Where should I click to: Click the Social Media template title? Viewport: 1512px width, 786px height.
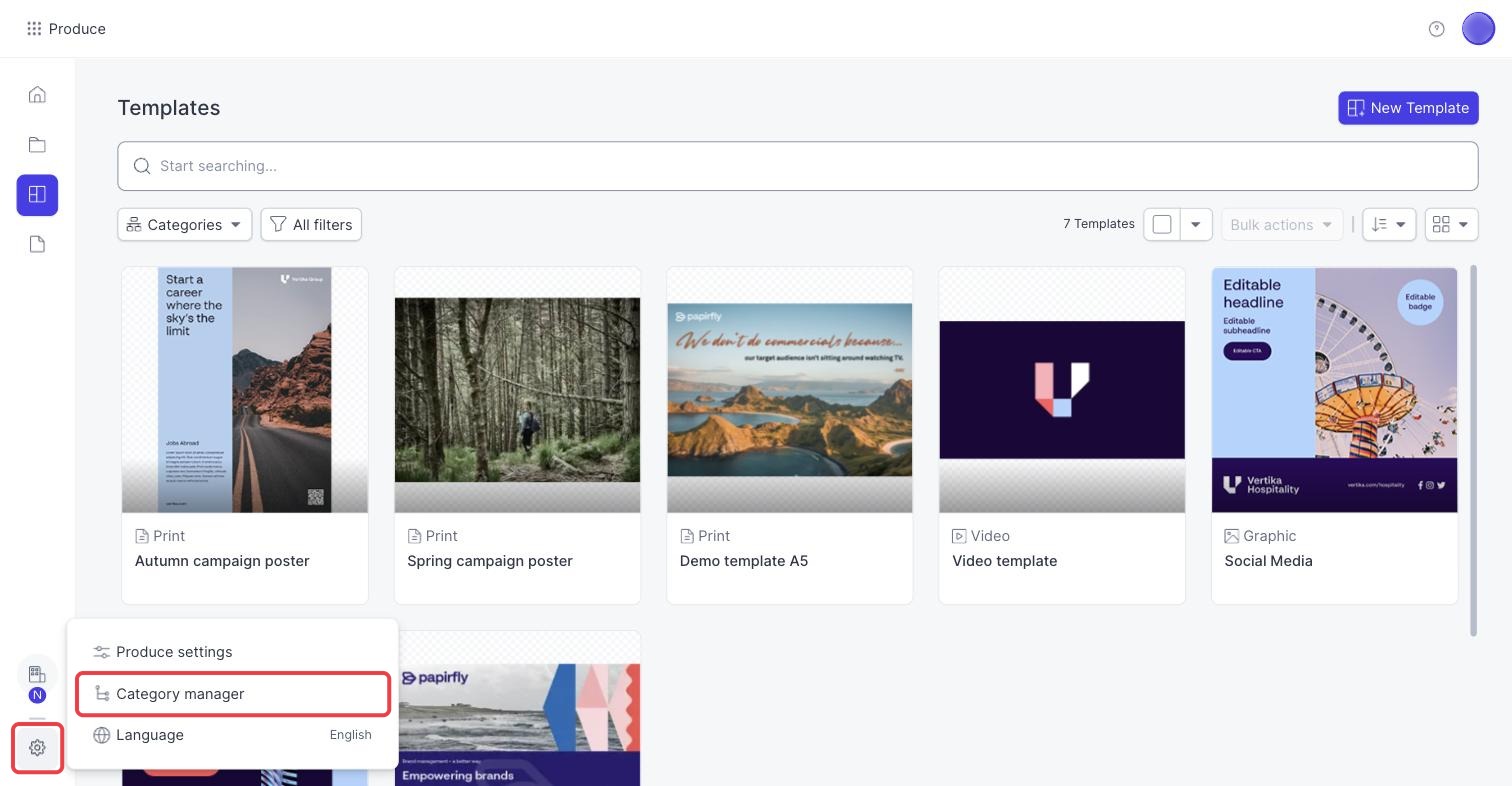1268,561
